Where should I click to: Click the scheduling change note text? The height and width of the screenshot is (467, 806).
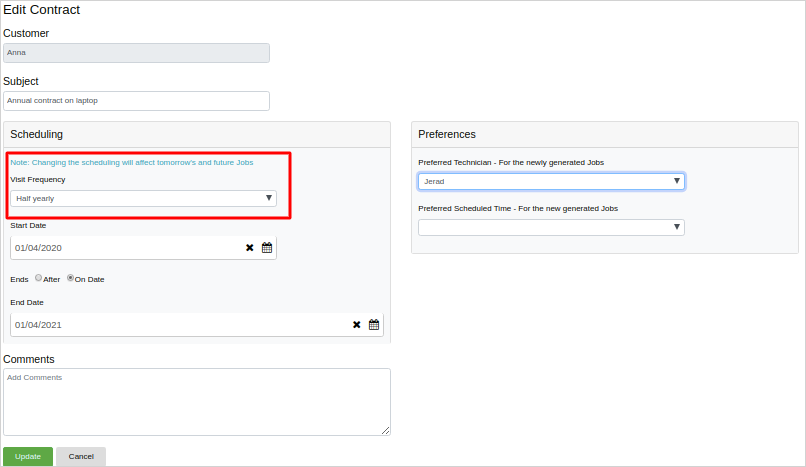[132, 162]
